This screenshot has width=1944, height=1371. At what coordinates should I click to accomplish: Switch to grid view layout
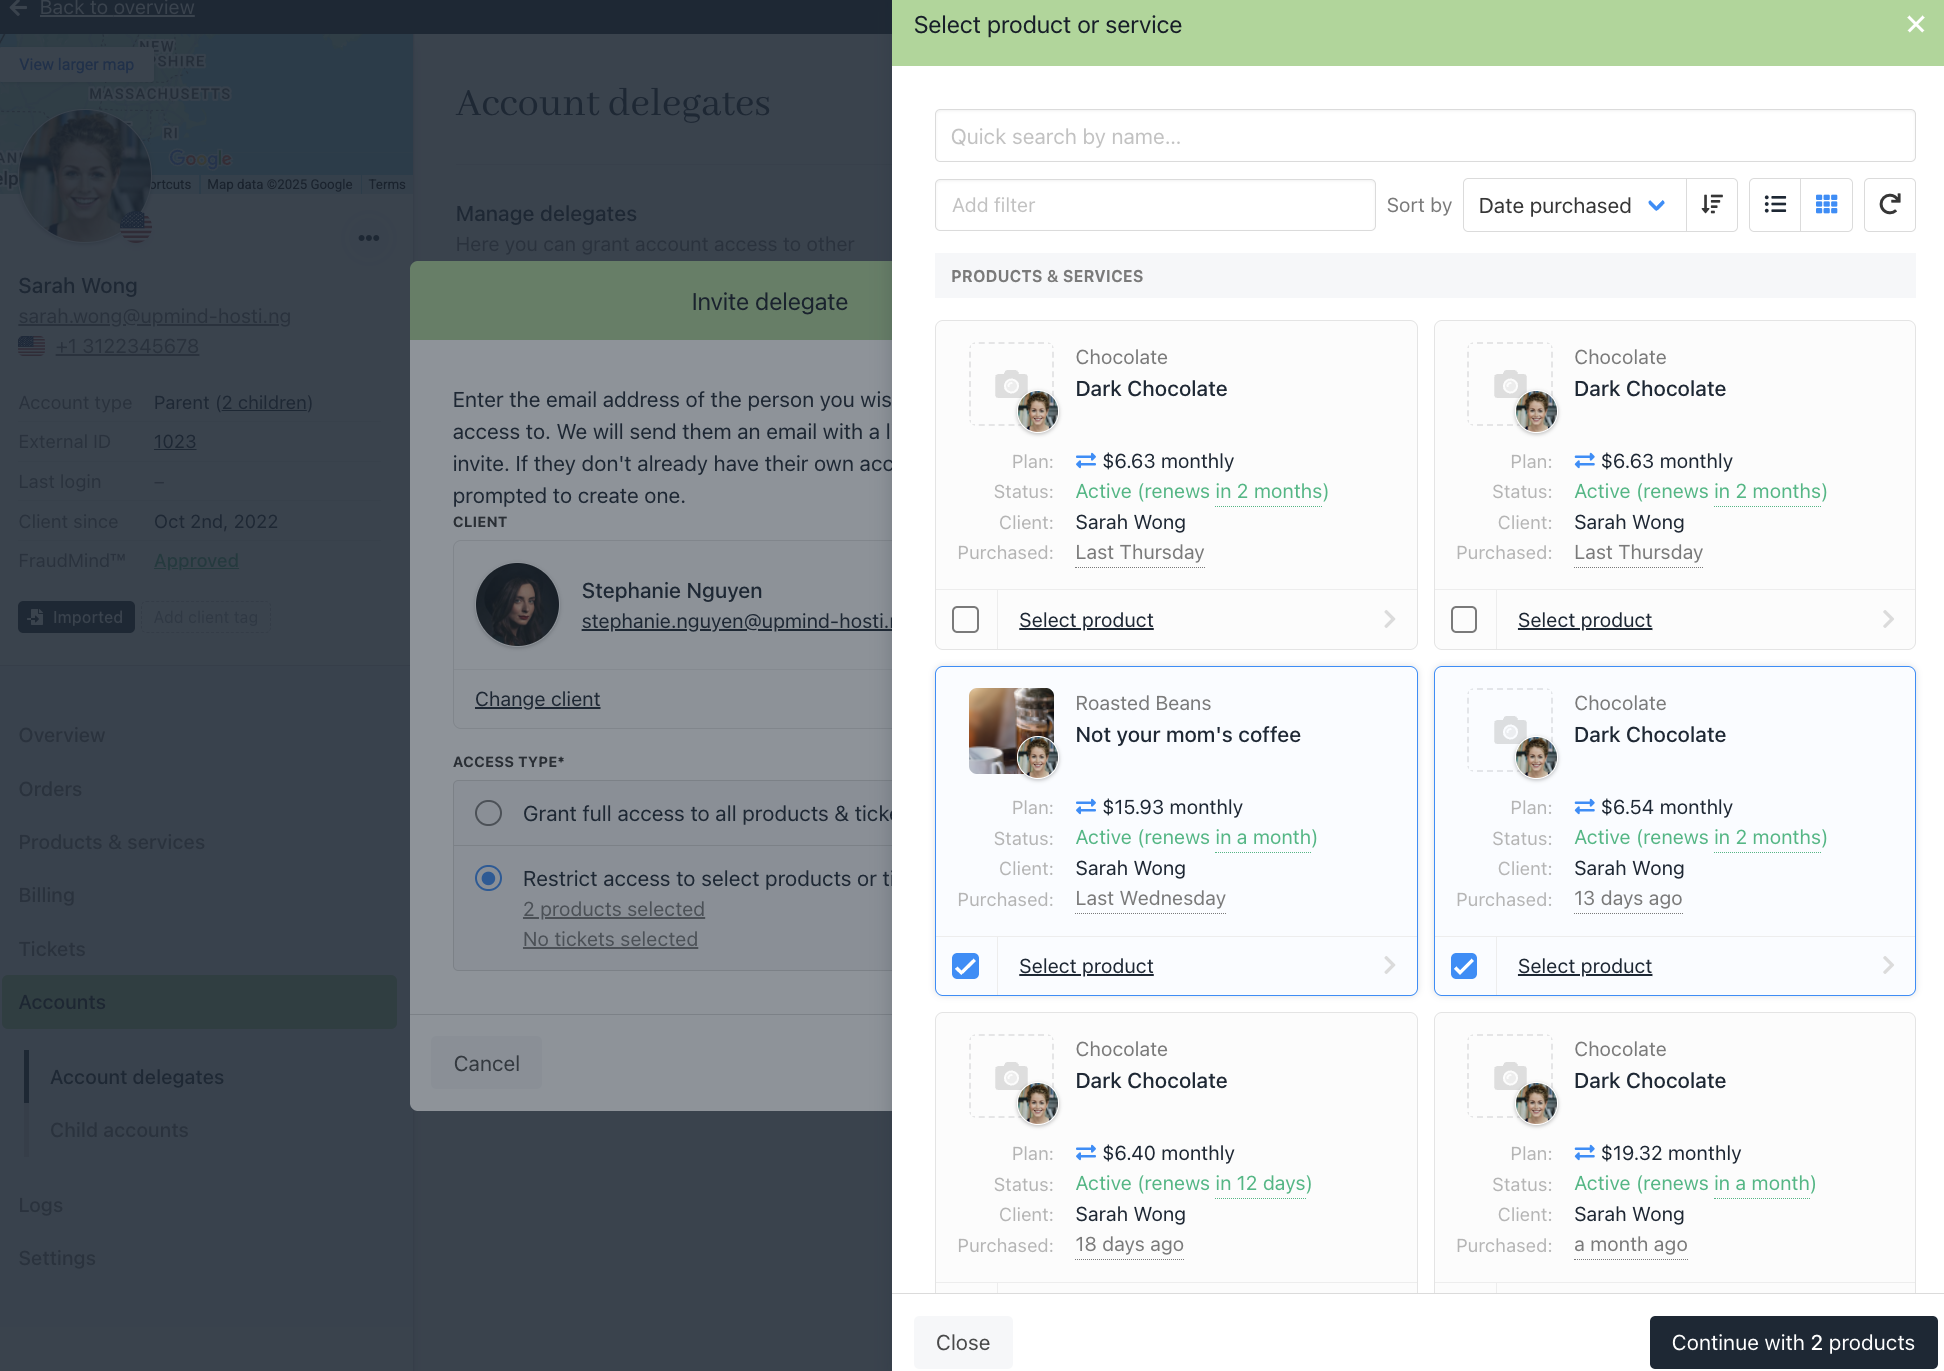[x=1826, y=205]
